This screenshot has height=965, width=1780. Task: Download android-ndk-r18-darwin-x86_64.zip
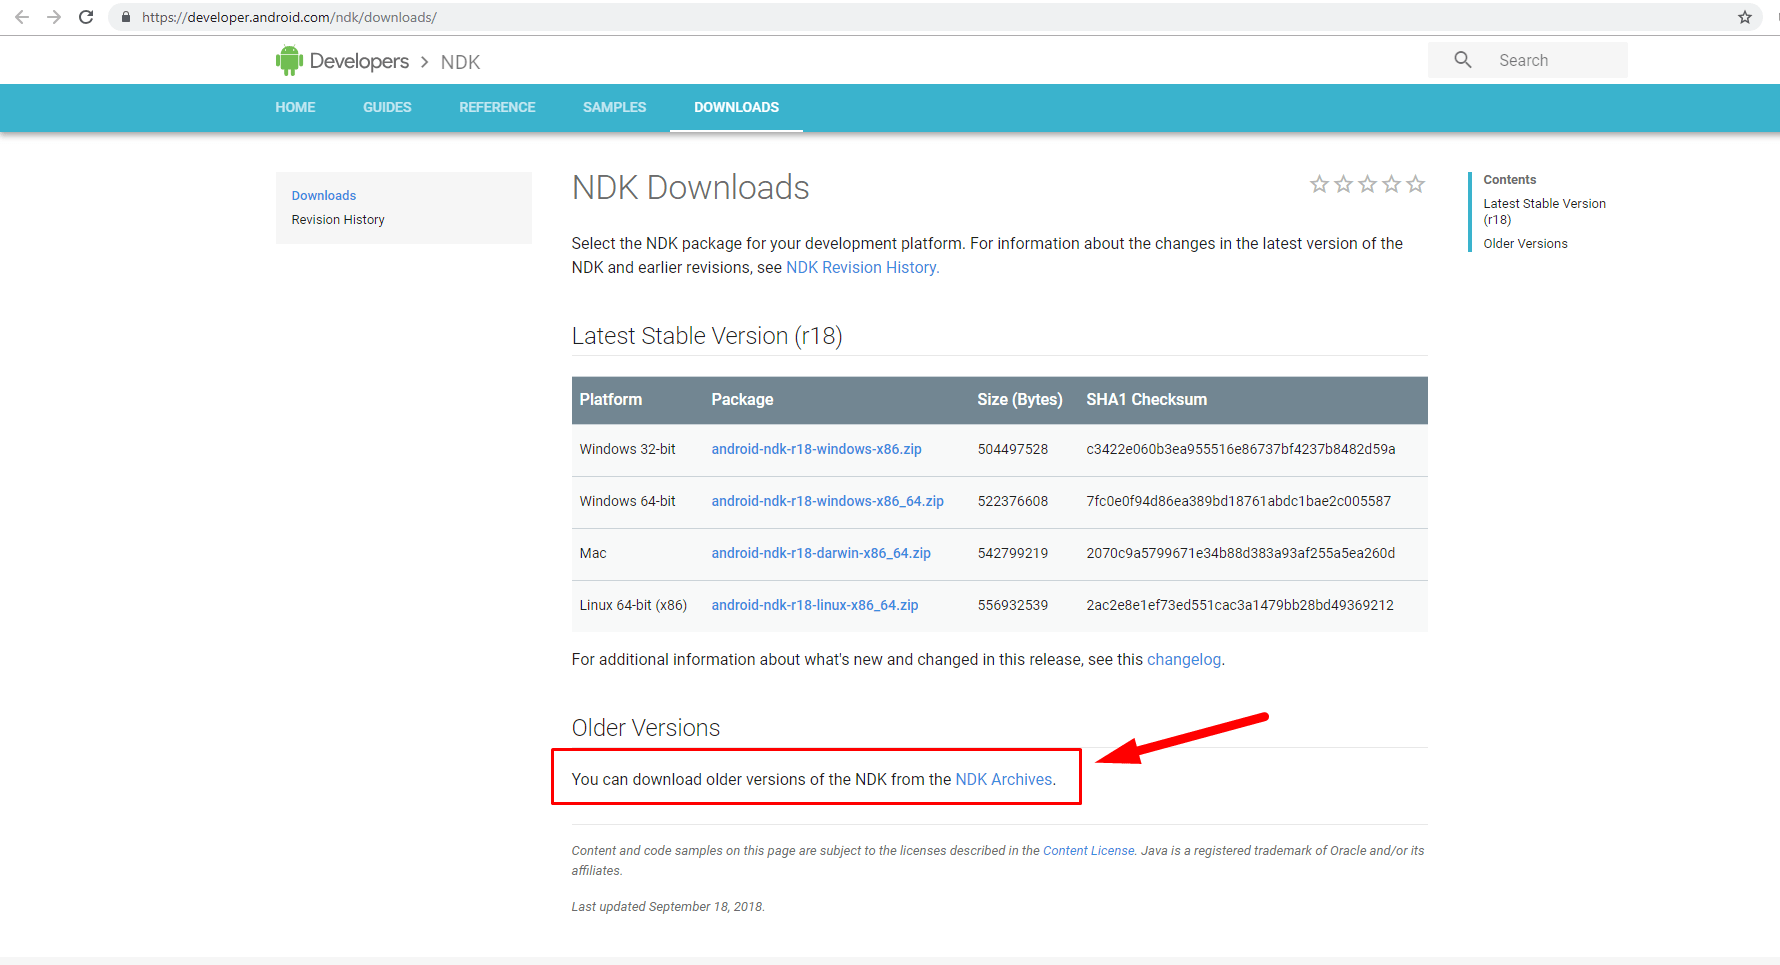click(821, 553)
